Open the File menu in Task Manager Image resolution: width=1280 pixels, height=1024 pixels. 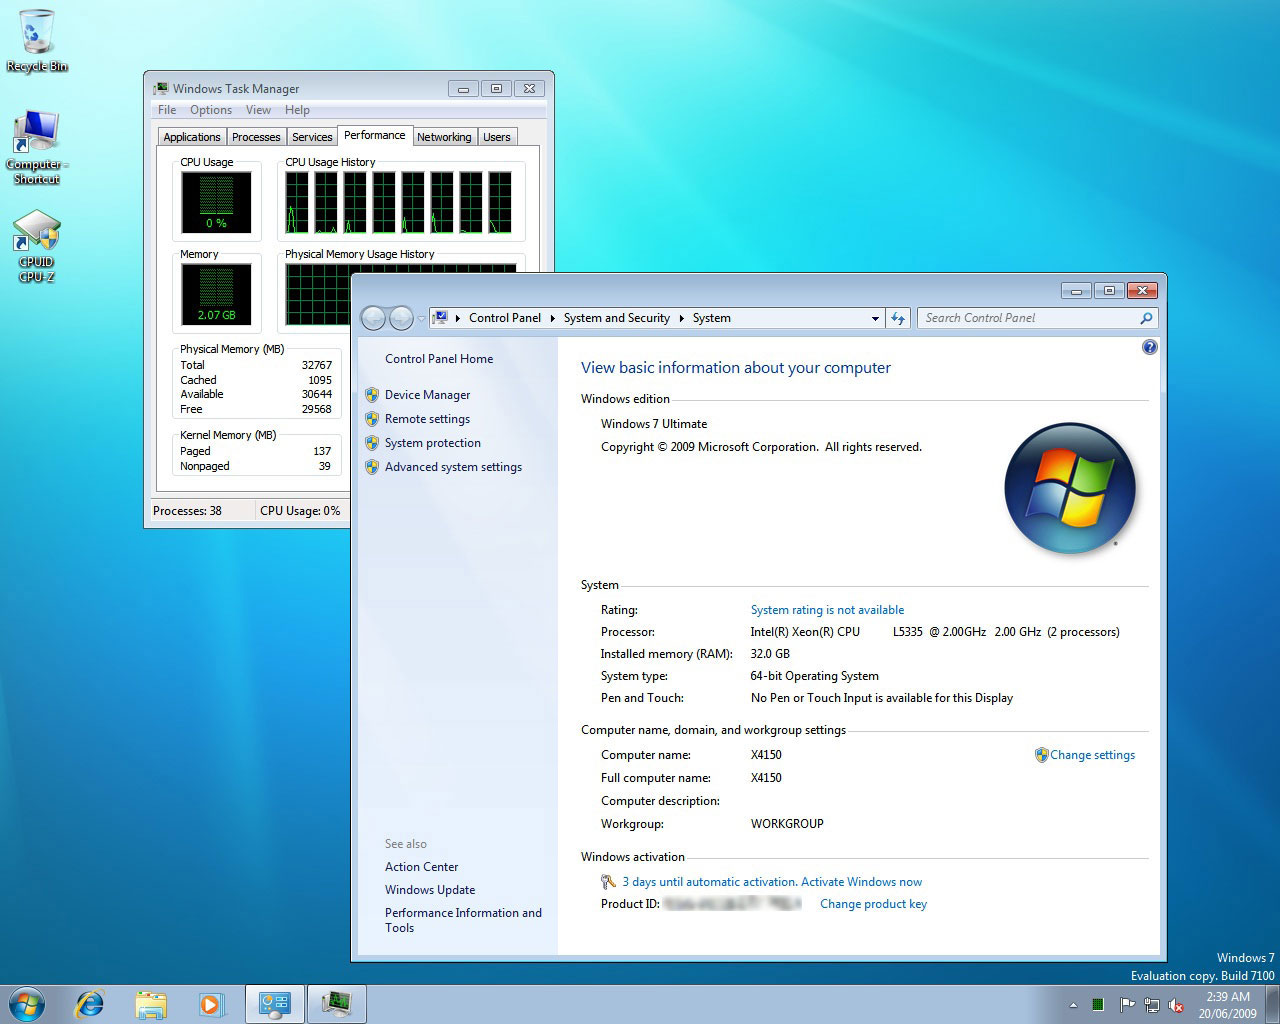point(167,110)
